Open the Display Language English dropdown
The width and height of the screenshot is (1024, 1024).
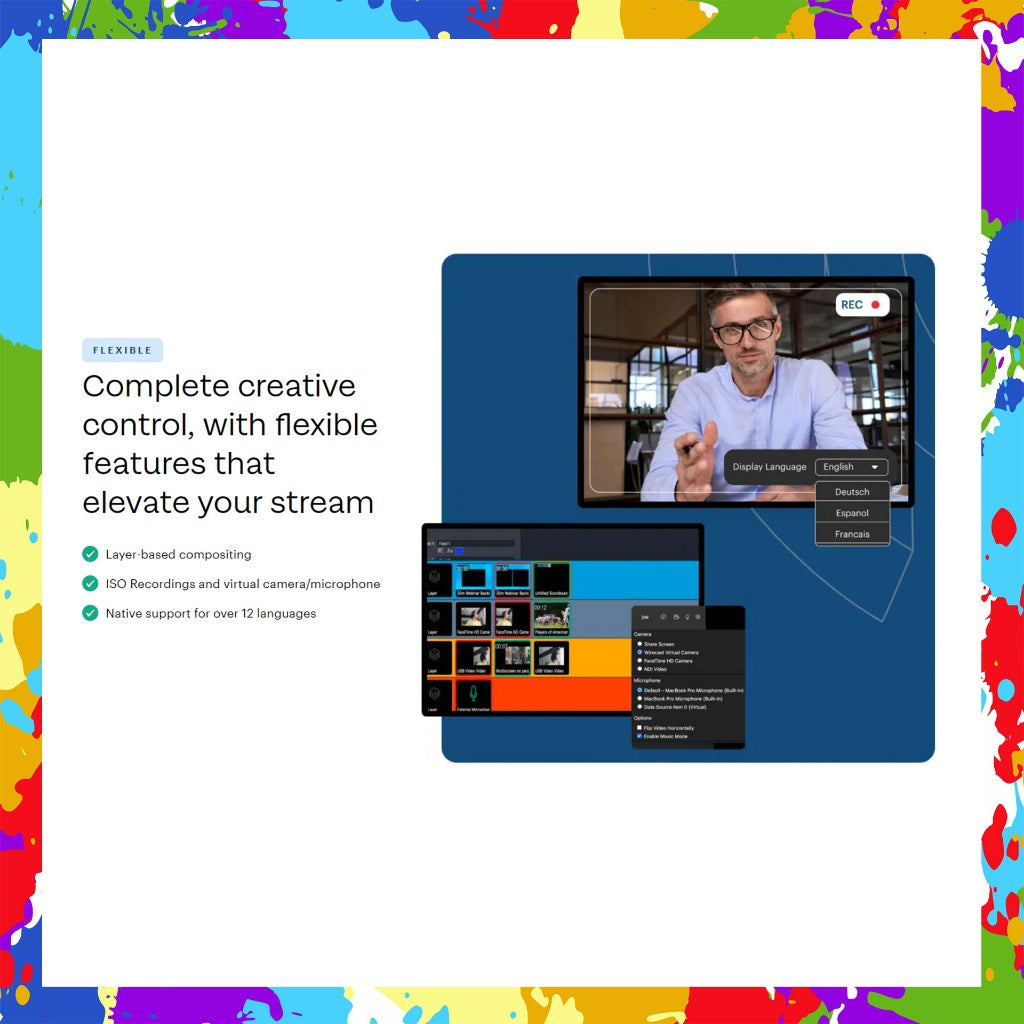(x=850, y=466)
